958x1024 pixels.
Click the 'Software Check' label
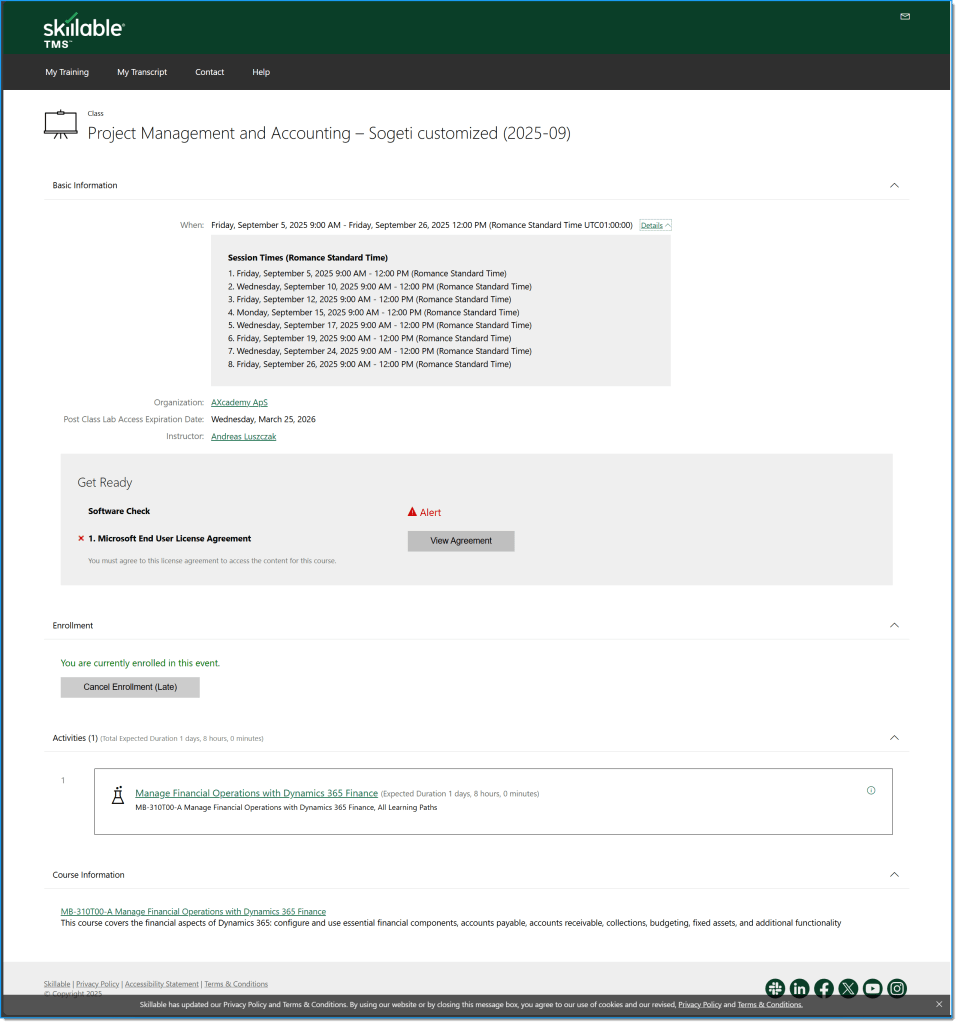click(x=119, y=511)
